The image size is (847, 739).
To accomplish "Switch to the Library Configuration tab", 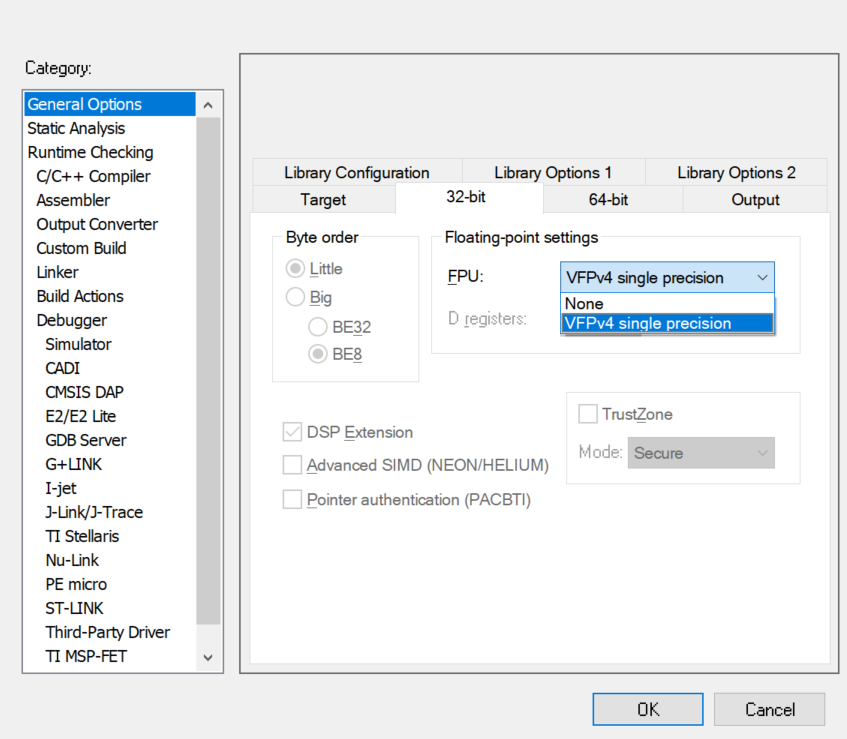I will click(356, 172).
